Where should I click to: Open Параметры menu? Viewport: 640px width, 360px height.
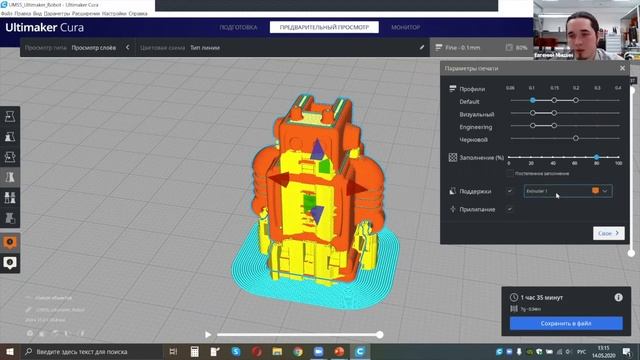point(57,13)
